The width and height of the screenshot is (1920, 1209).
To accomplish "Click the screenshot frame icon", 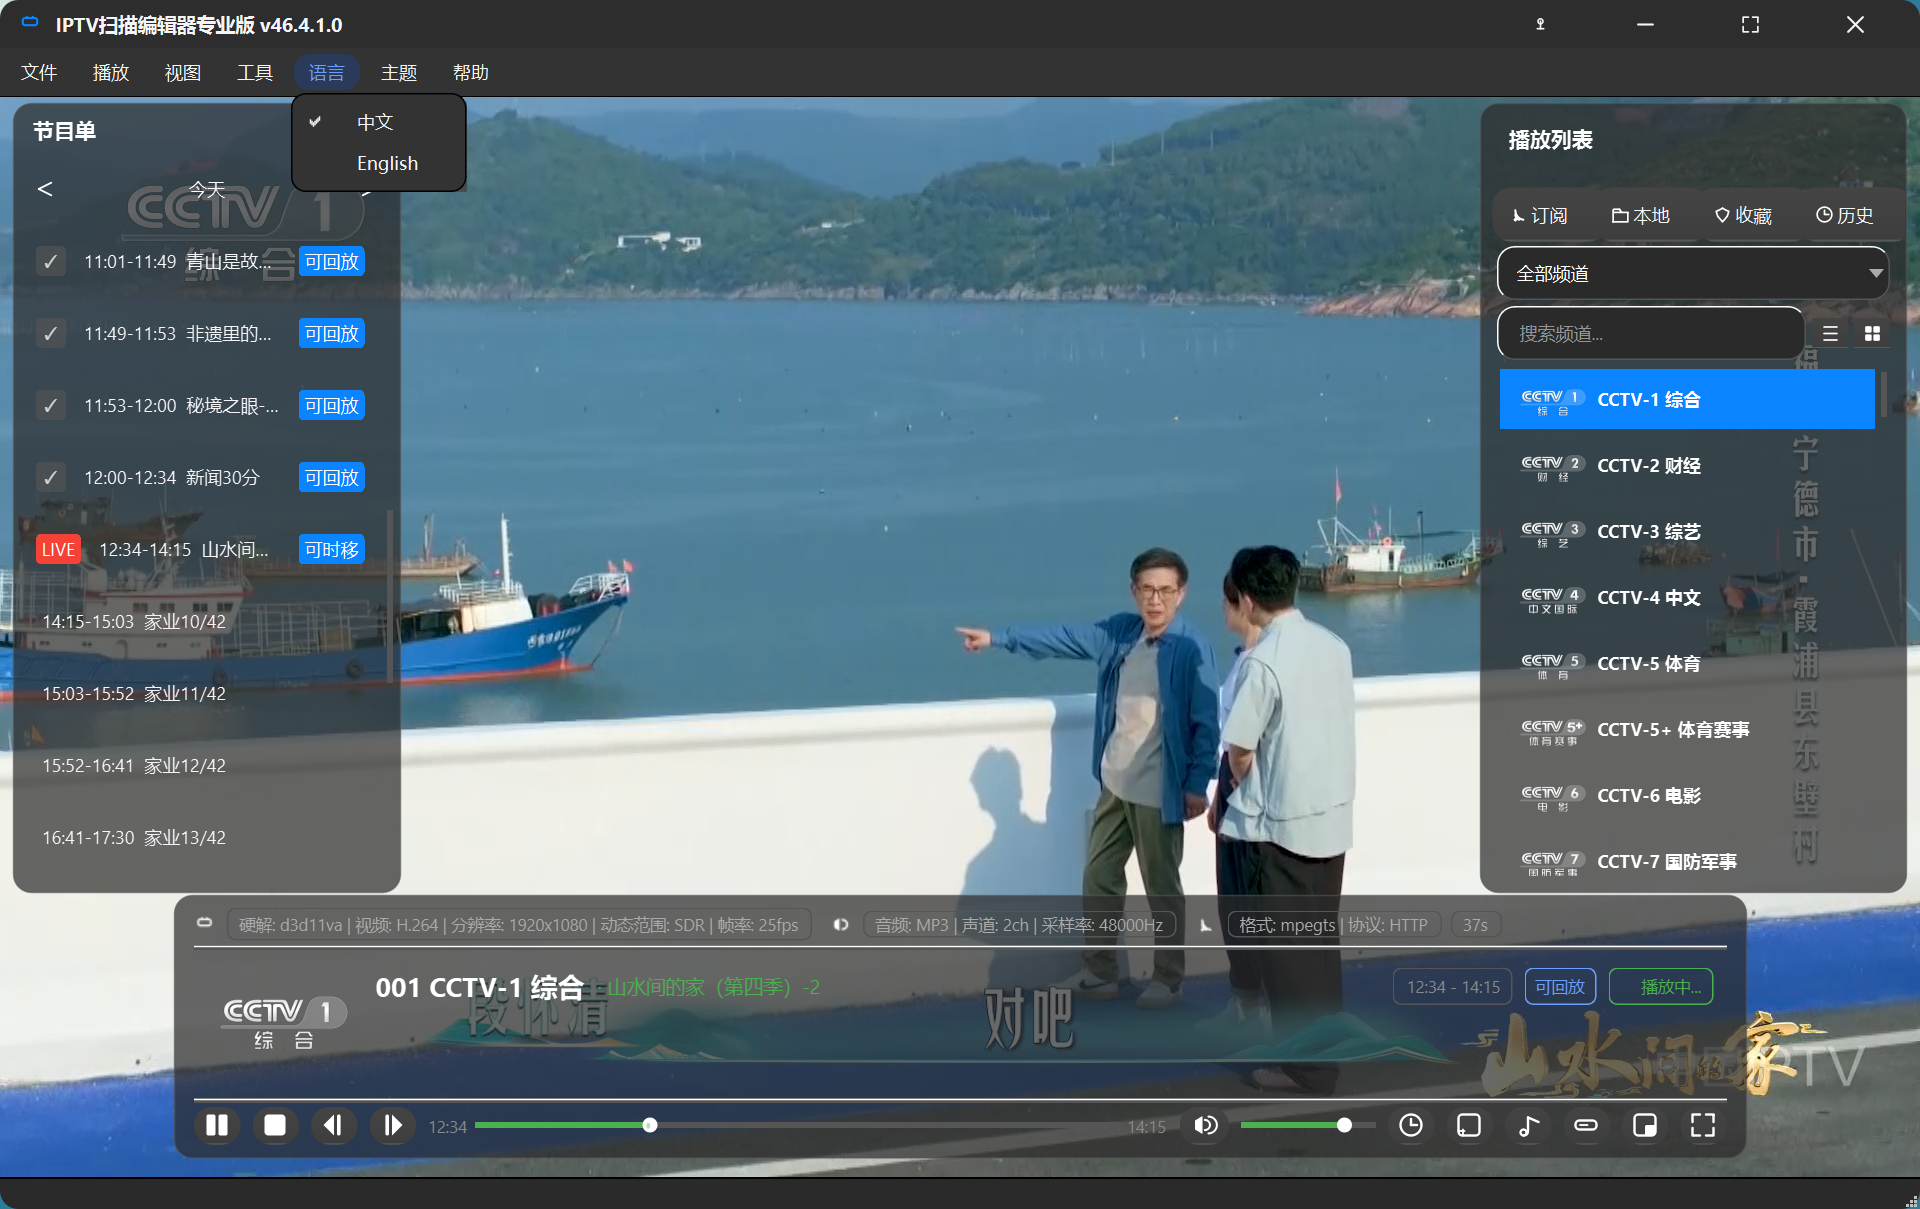I will 1469,1126.
